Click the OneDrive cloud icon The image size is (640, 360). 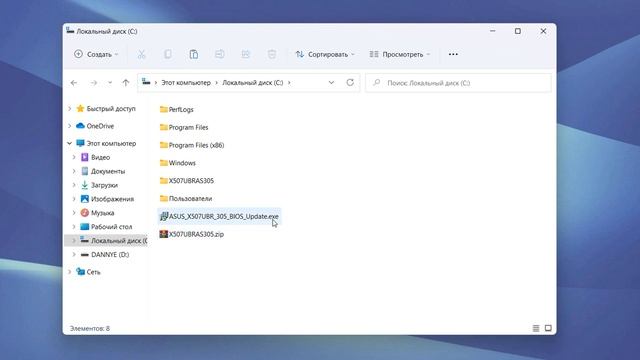(x=80, y=126)
